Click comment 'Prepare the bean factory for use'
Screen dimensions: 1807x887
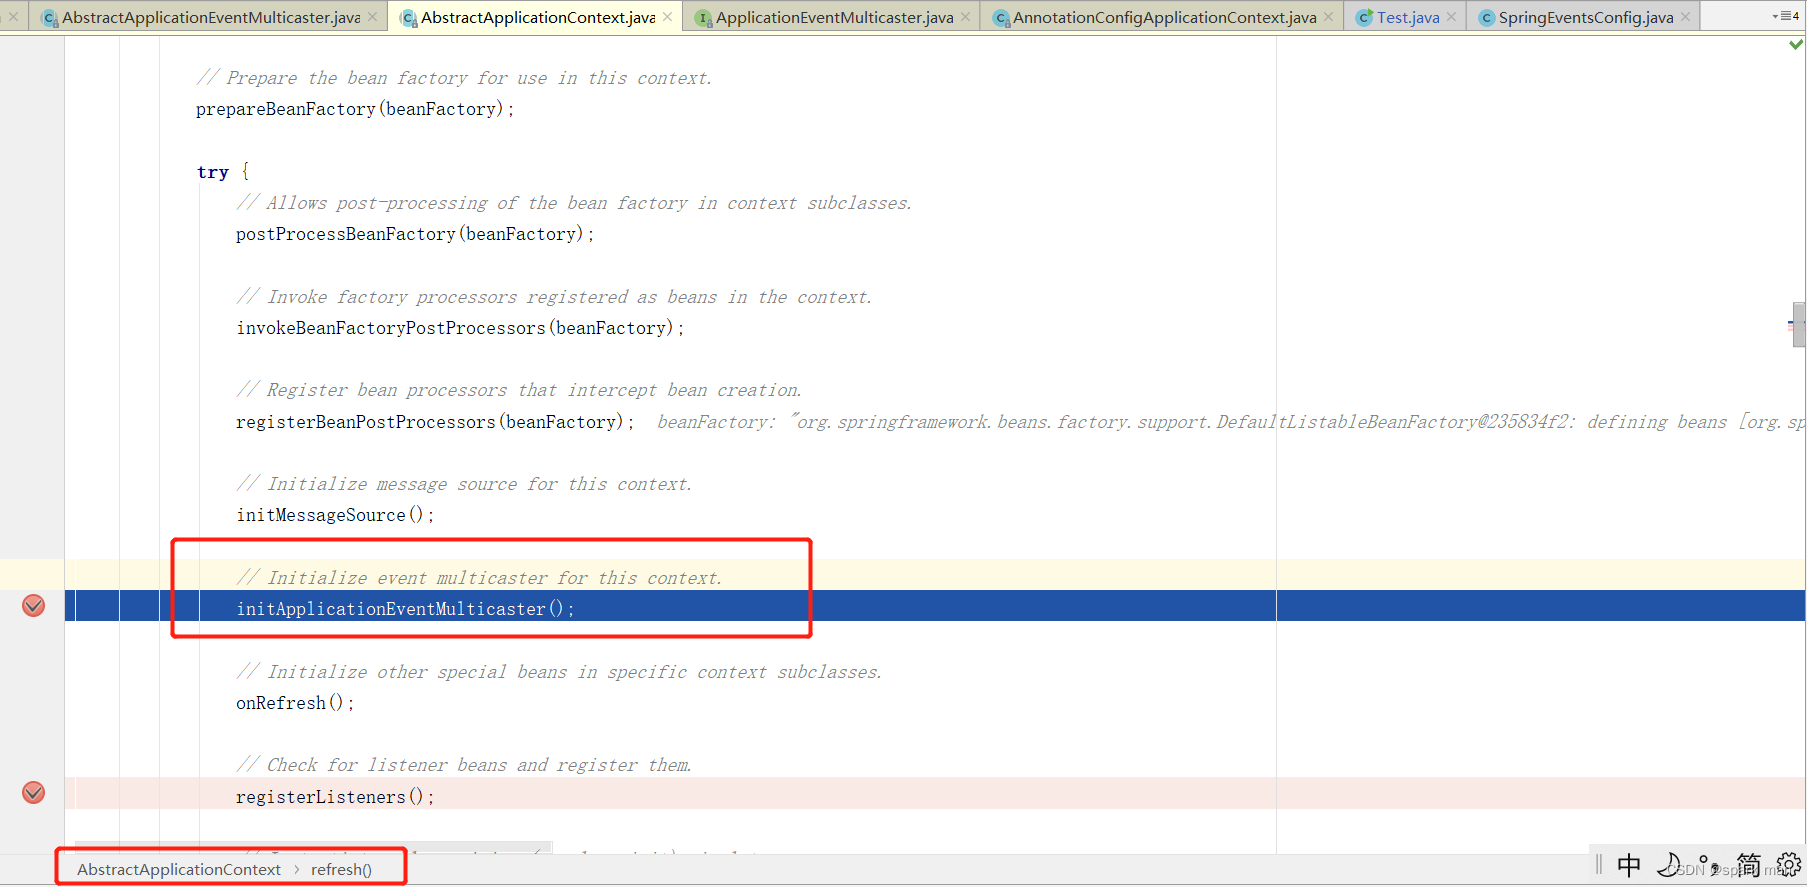[x=454, y=78]
